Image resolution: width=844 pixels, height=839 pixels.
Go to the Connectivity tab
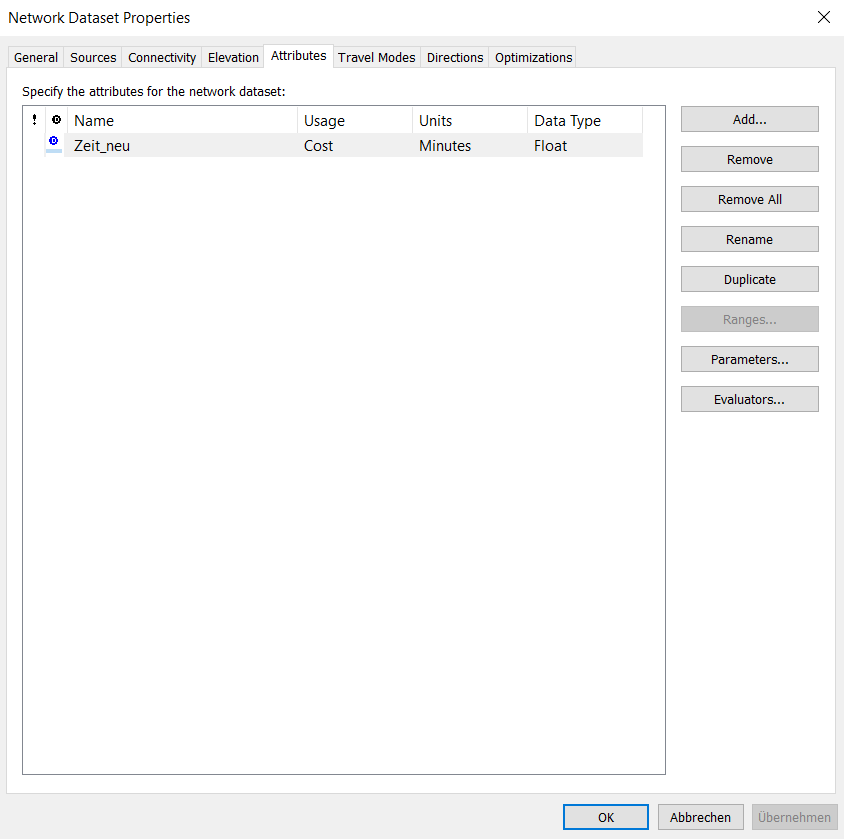coord(162,57)
